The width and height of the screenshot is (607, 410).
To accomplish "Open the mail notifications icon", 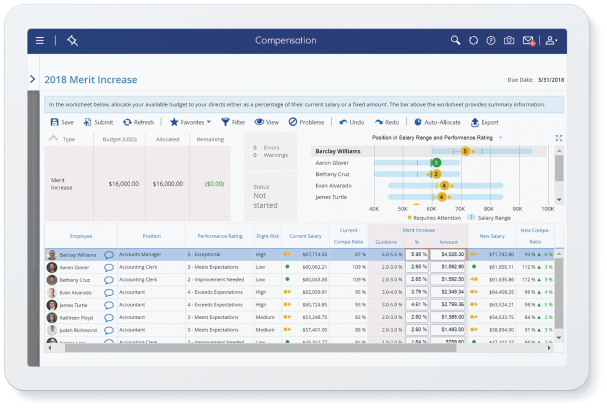I will (x=528, y=41).
